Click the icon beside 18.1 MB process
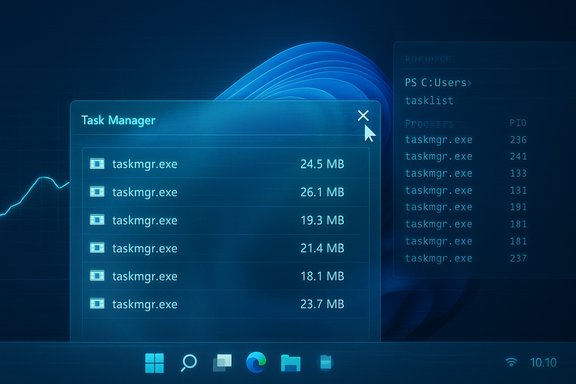This screenshot has width=576, height=384. tap(97, 276)
